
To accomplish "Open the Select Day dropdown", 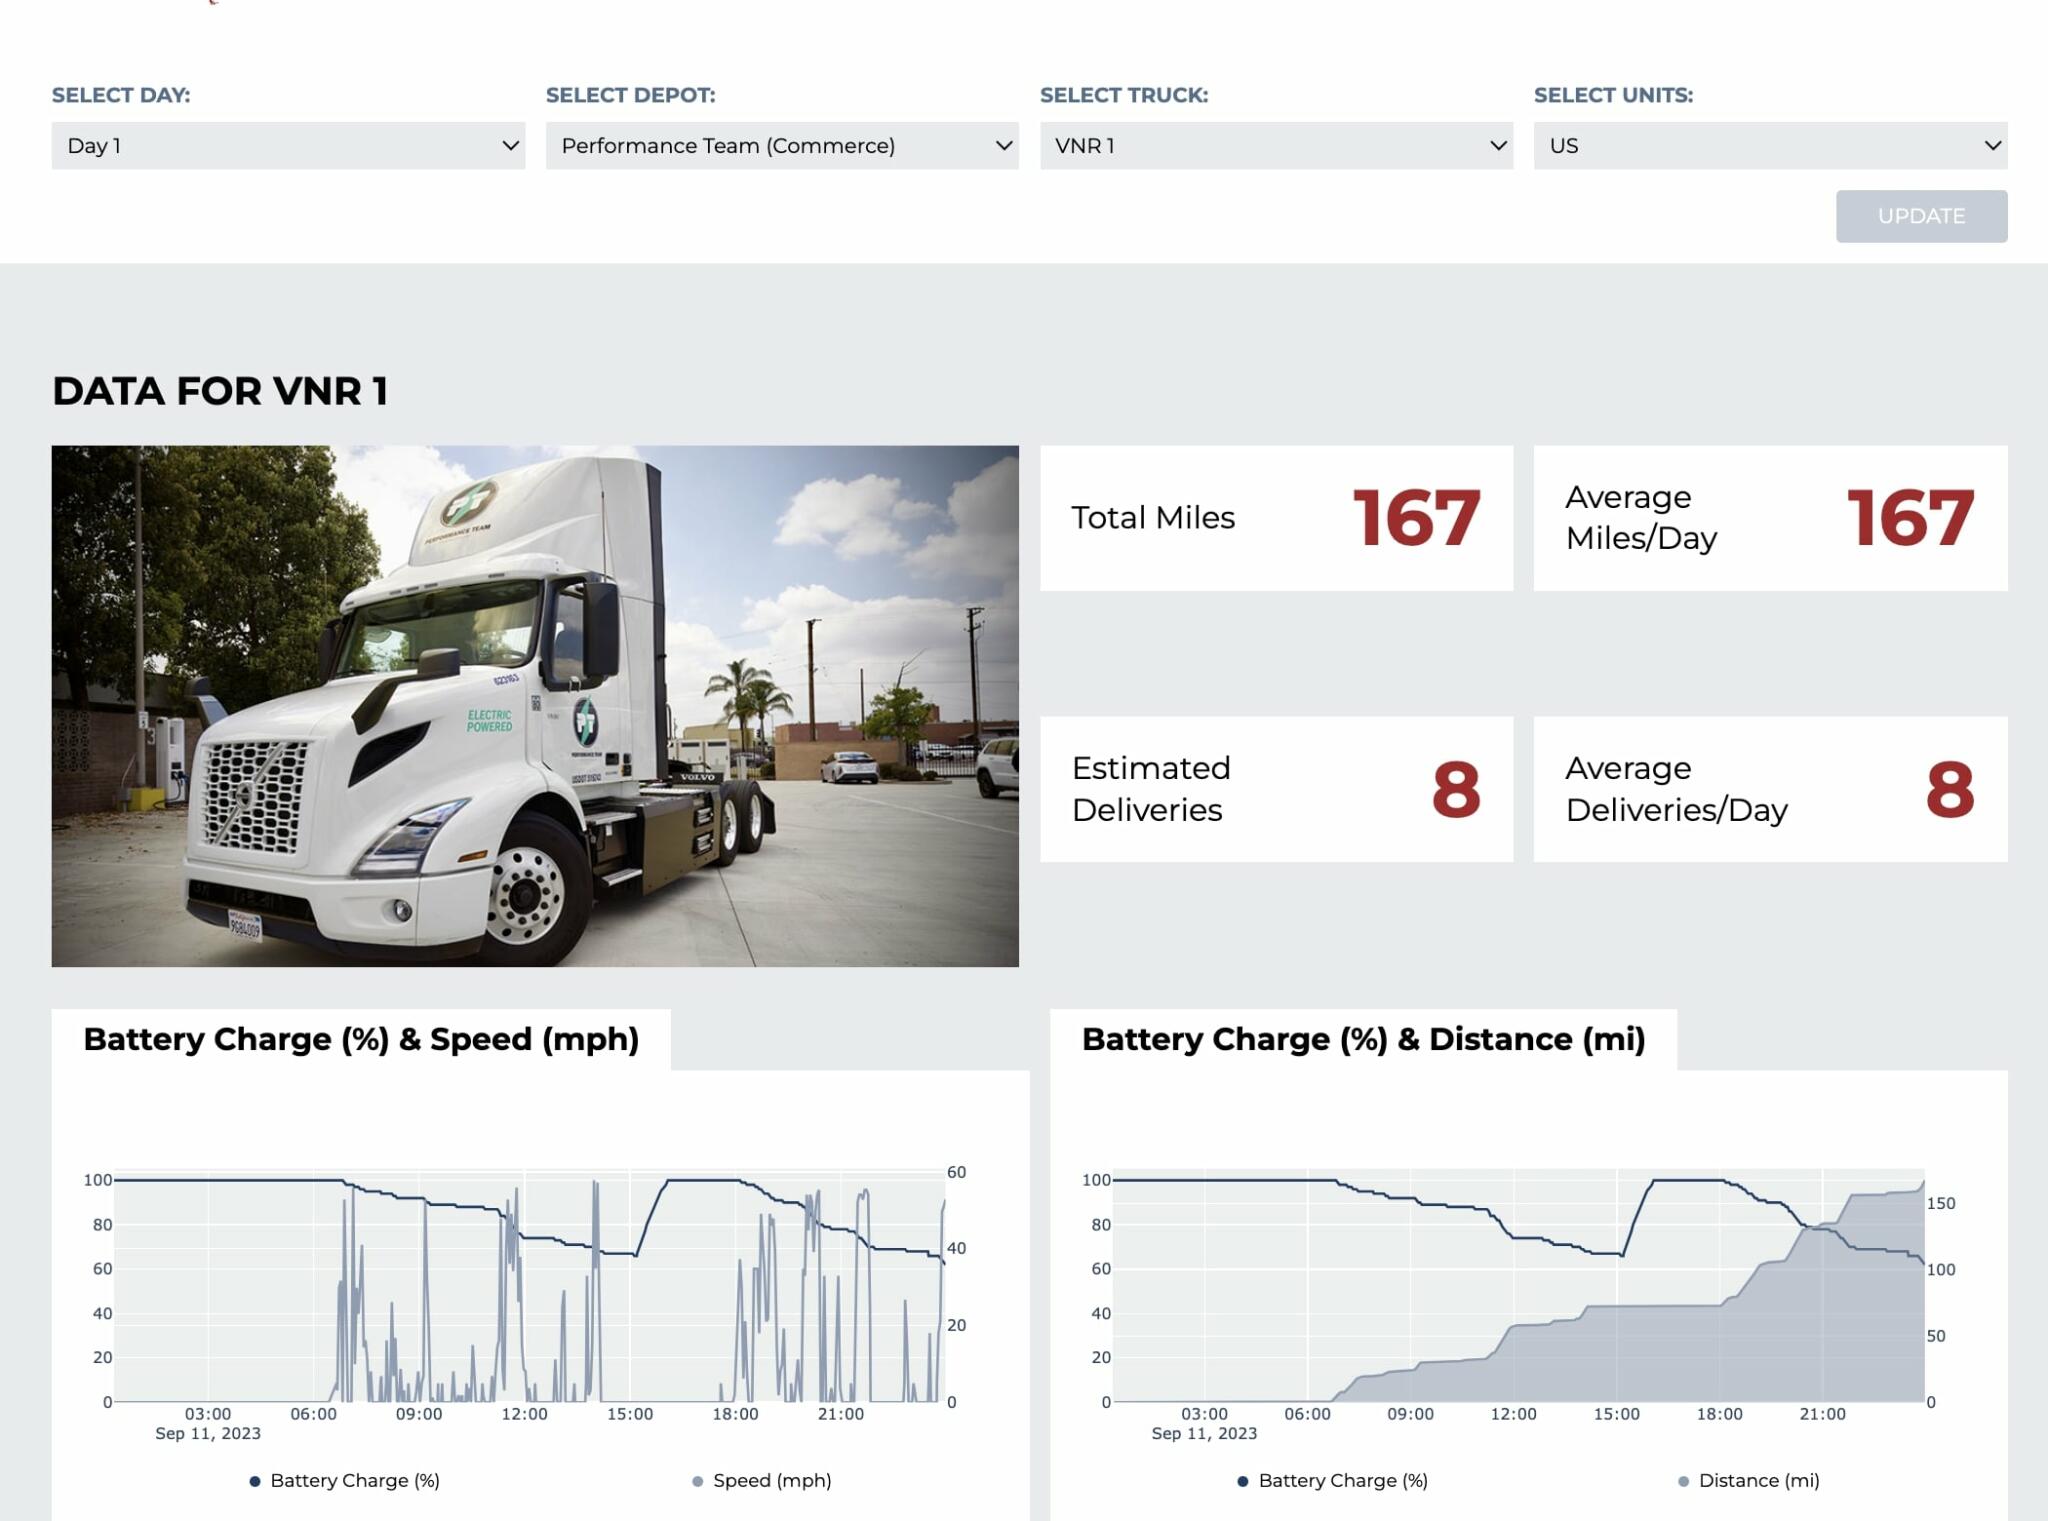I will (288, 145).
